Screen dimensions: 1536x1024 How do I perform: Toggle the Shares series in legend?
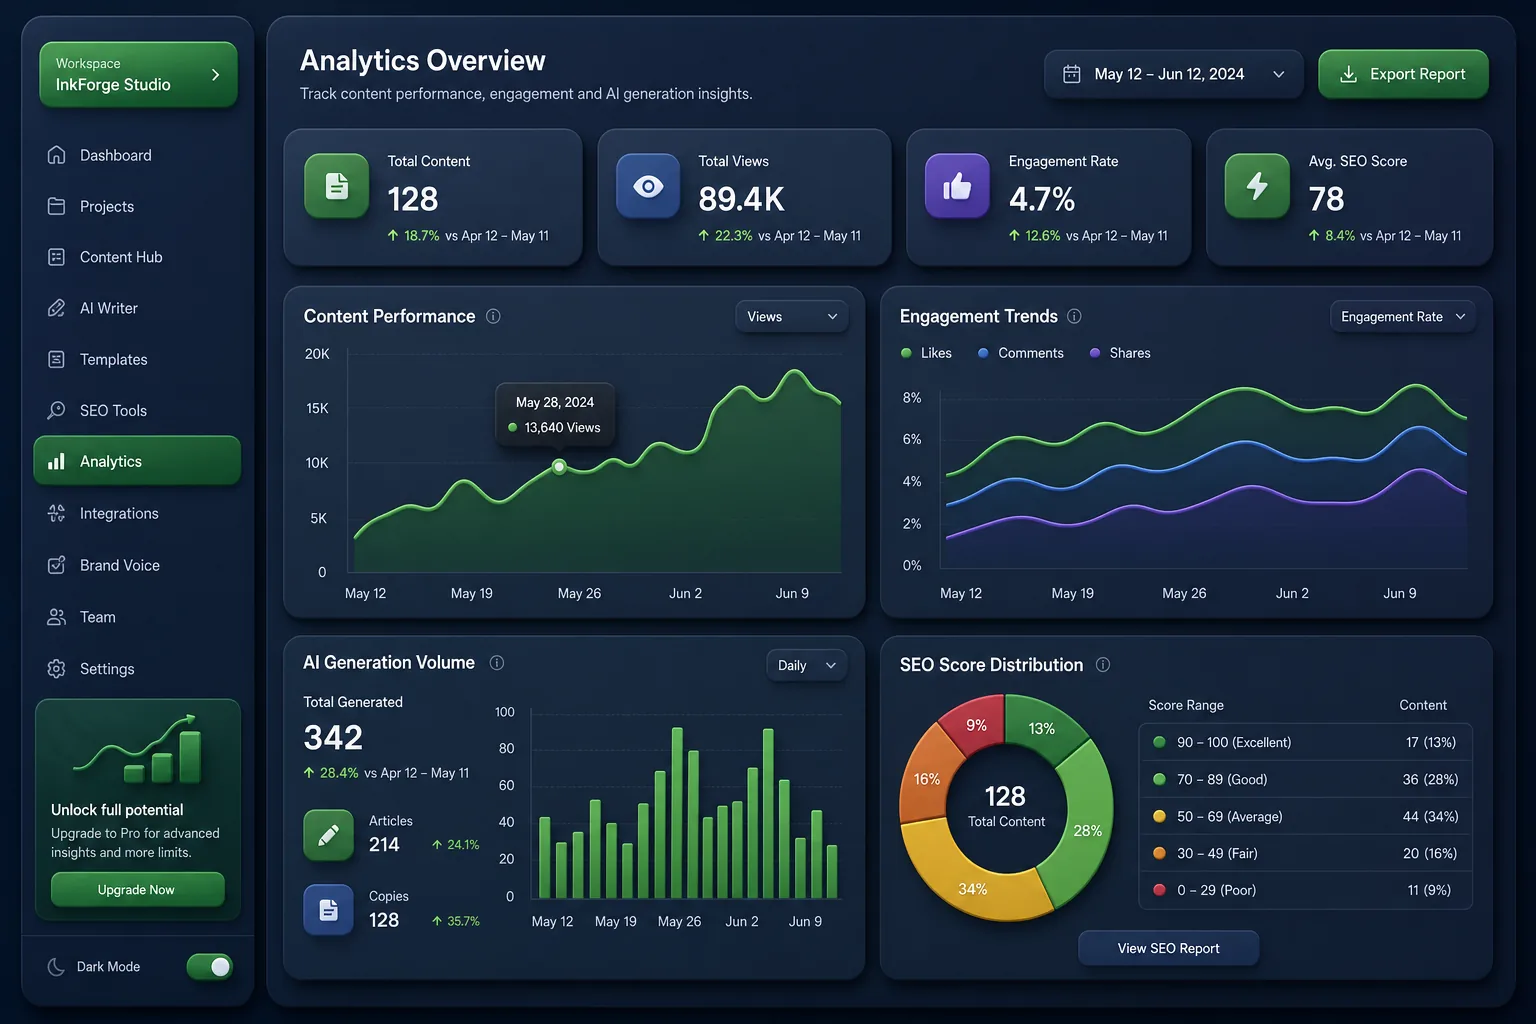click(x=1119, y=353)
